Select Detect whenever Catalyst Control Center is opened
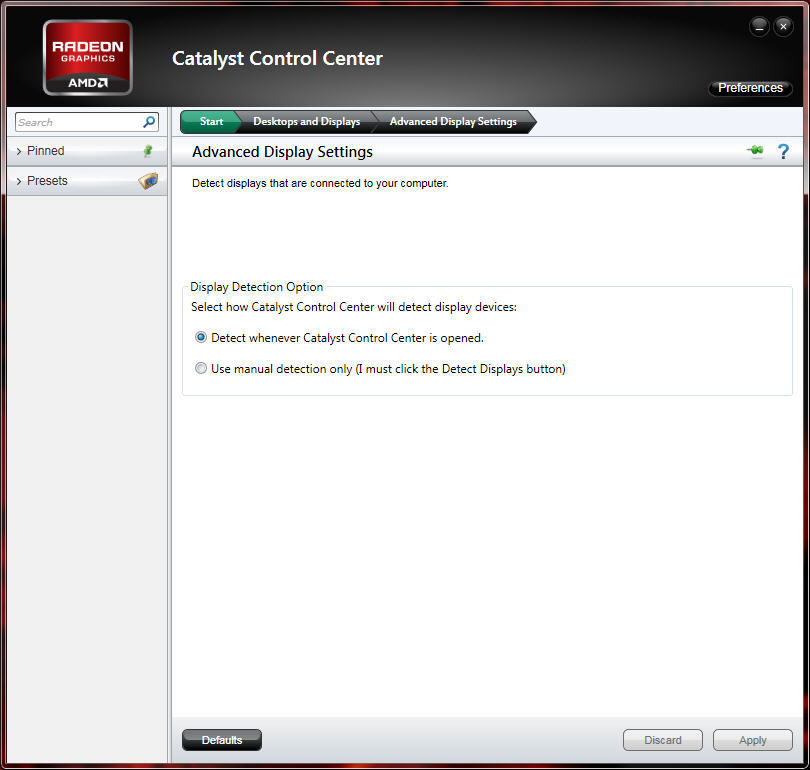The height and width of the screenshot is (770, 810). point(201,337)
